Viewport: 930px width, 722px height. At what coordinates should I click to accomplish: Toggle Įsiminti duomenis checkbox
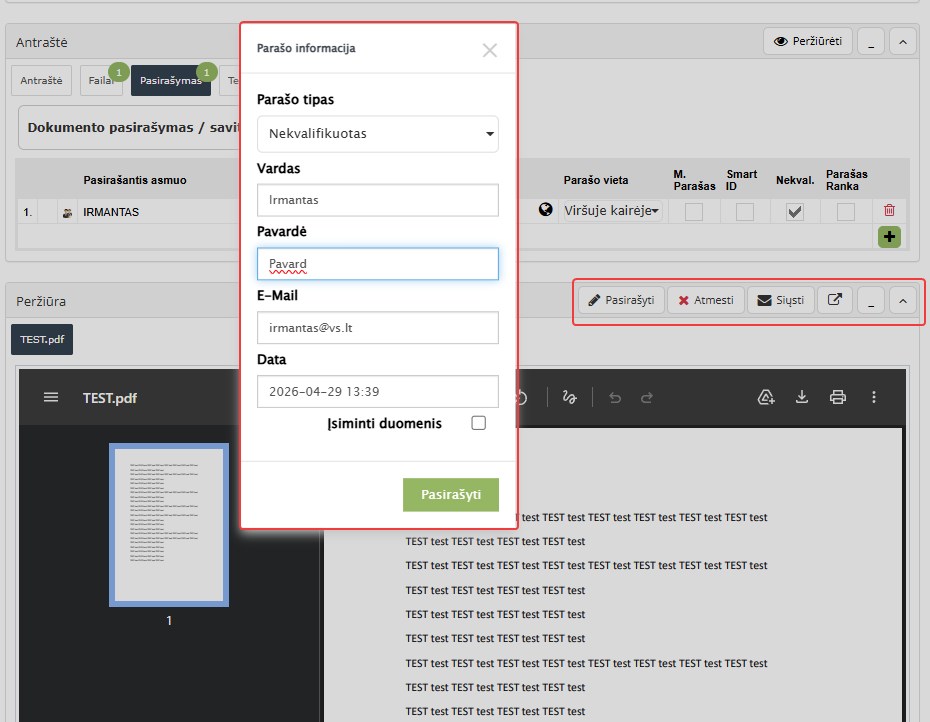point(479,423)
